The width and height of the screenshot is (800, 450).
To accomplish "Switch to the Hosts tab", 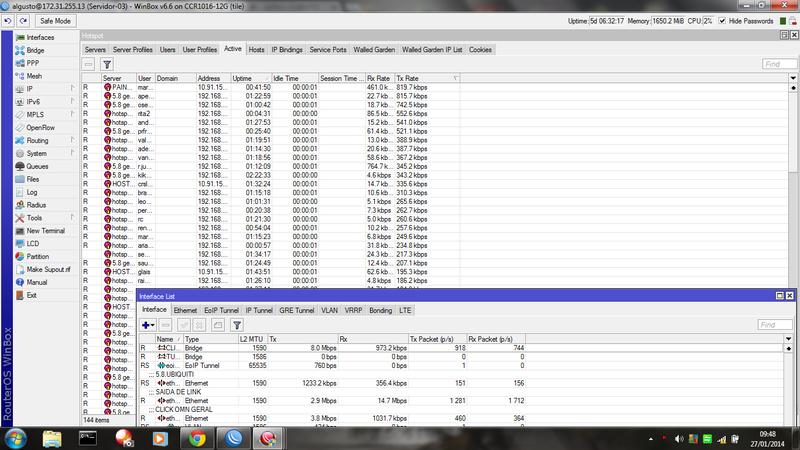I will pos(256,49).
